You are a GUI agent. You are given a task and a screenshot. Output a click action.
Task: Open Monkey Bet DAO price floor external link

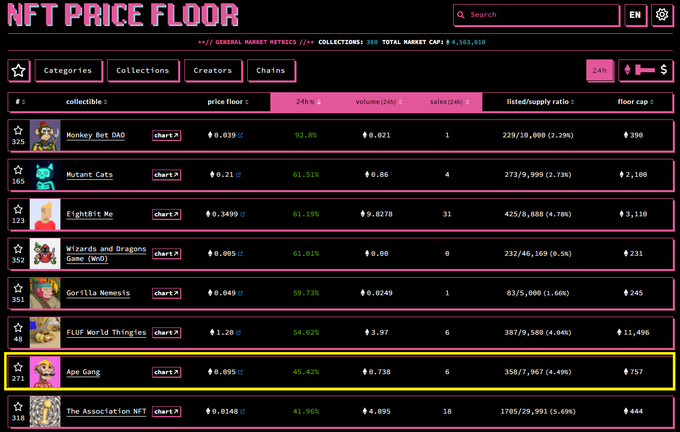pyautogui.click(x=241, y=135)
